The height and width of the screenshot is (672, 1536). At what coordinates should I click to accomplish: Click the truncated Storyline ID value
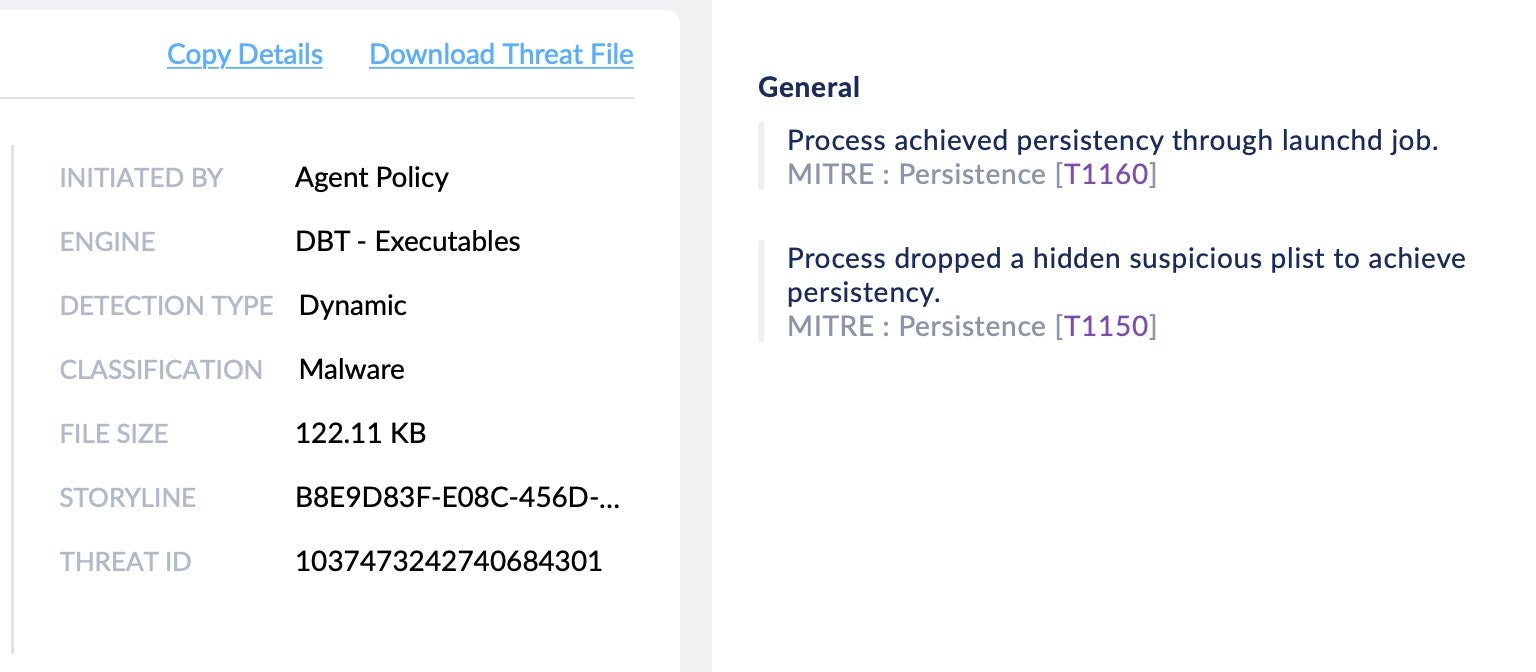(457, 498)
